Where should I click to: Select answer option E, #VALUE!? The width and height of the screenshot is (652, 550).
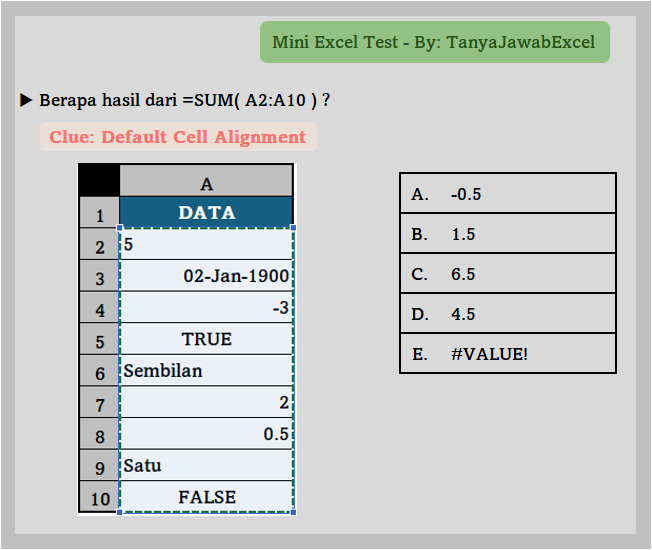[508, 353]
